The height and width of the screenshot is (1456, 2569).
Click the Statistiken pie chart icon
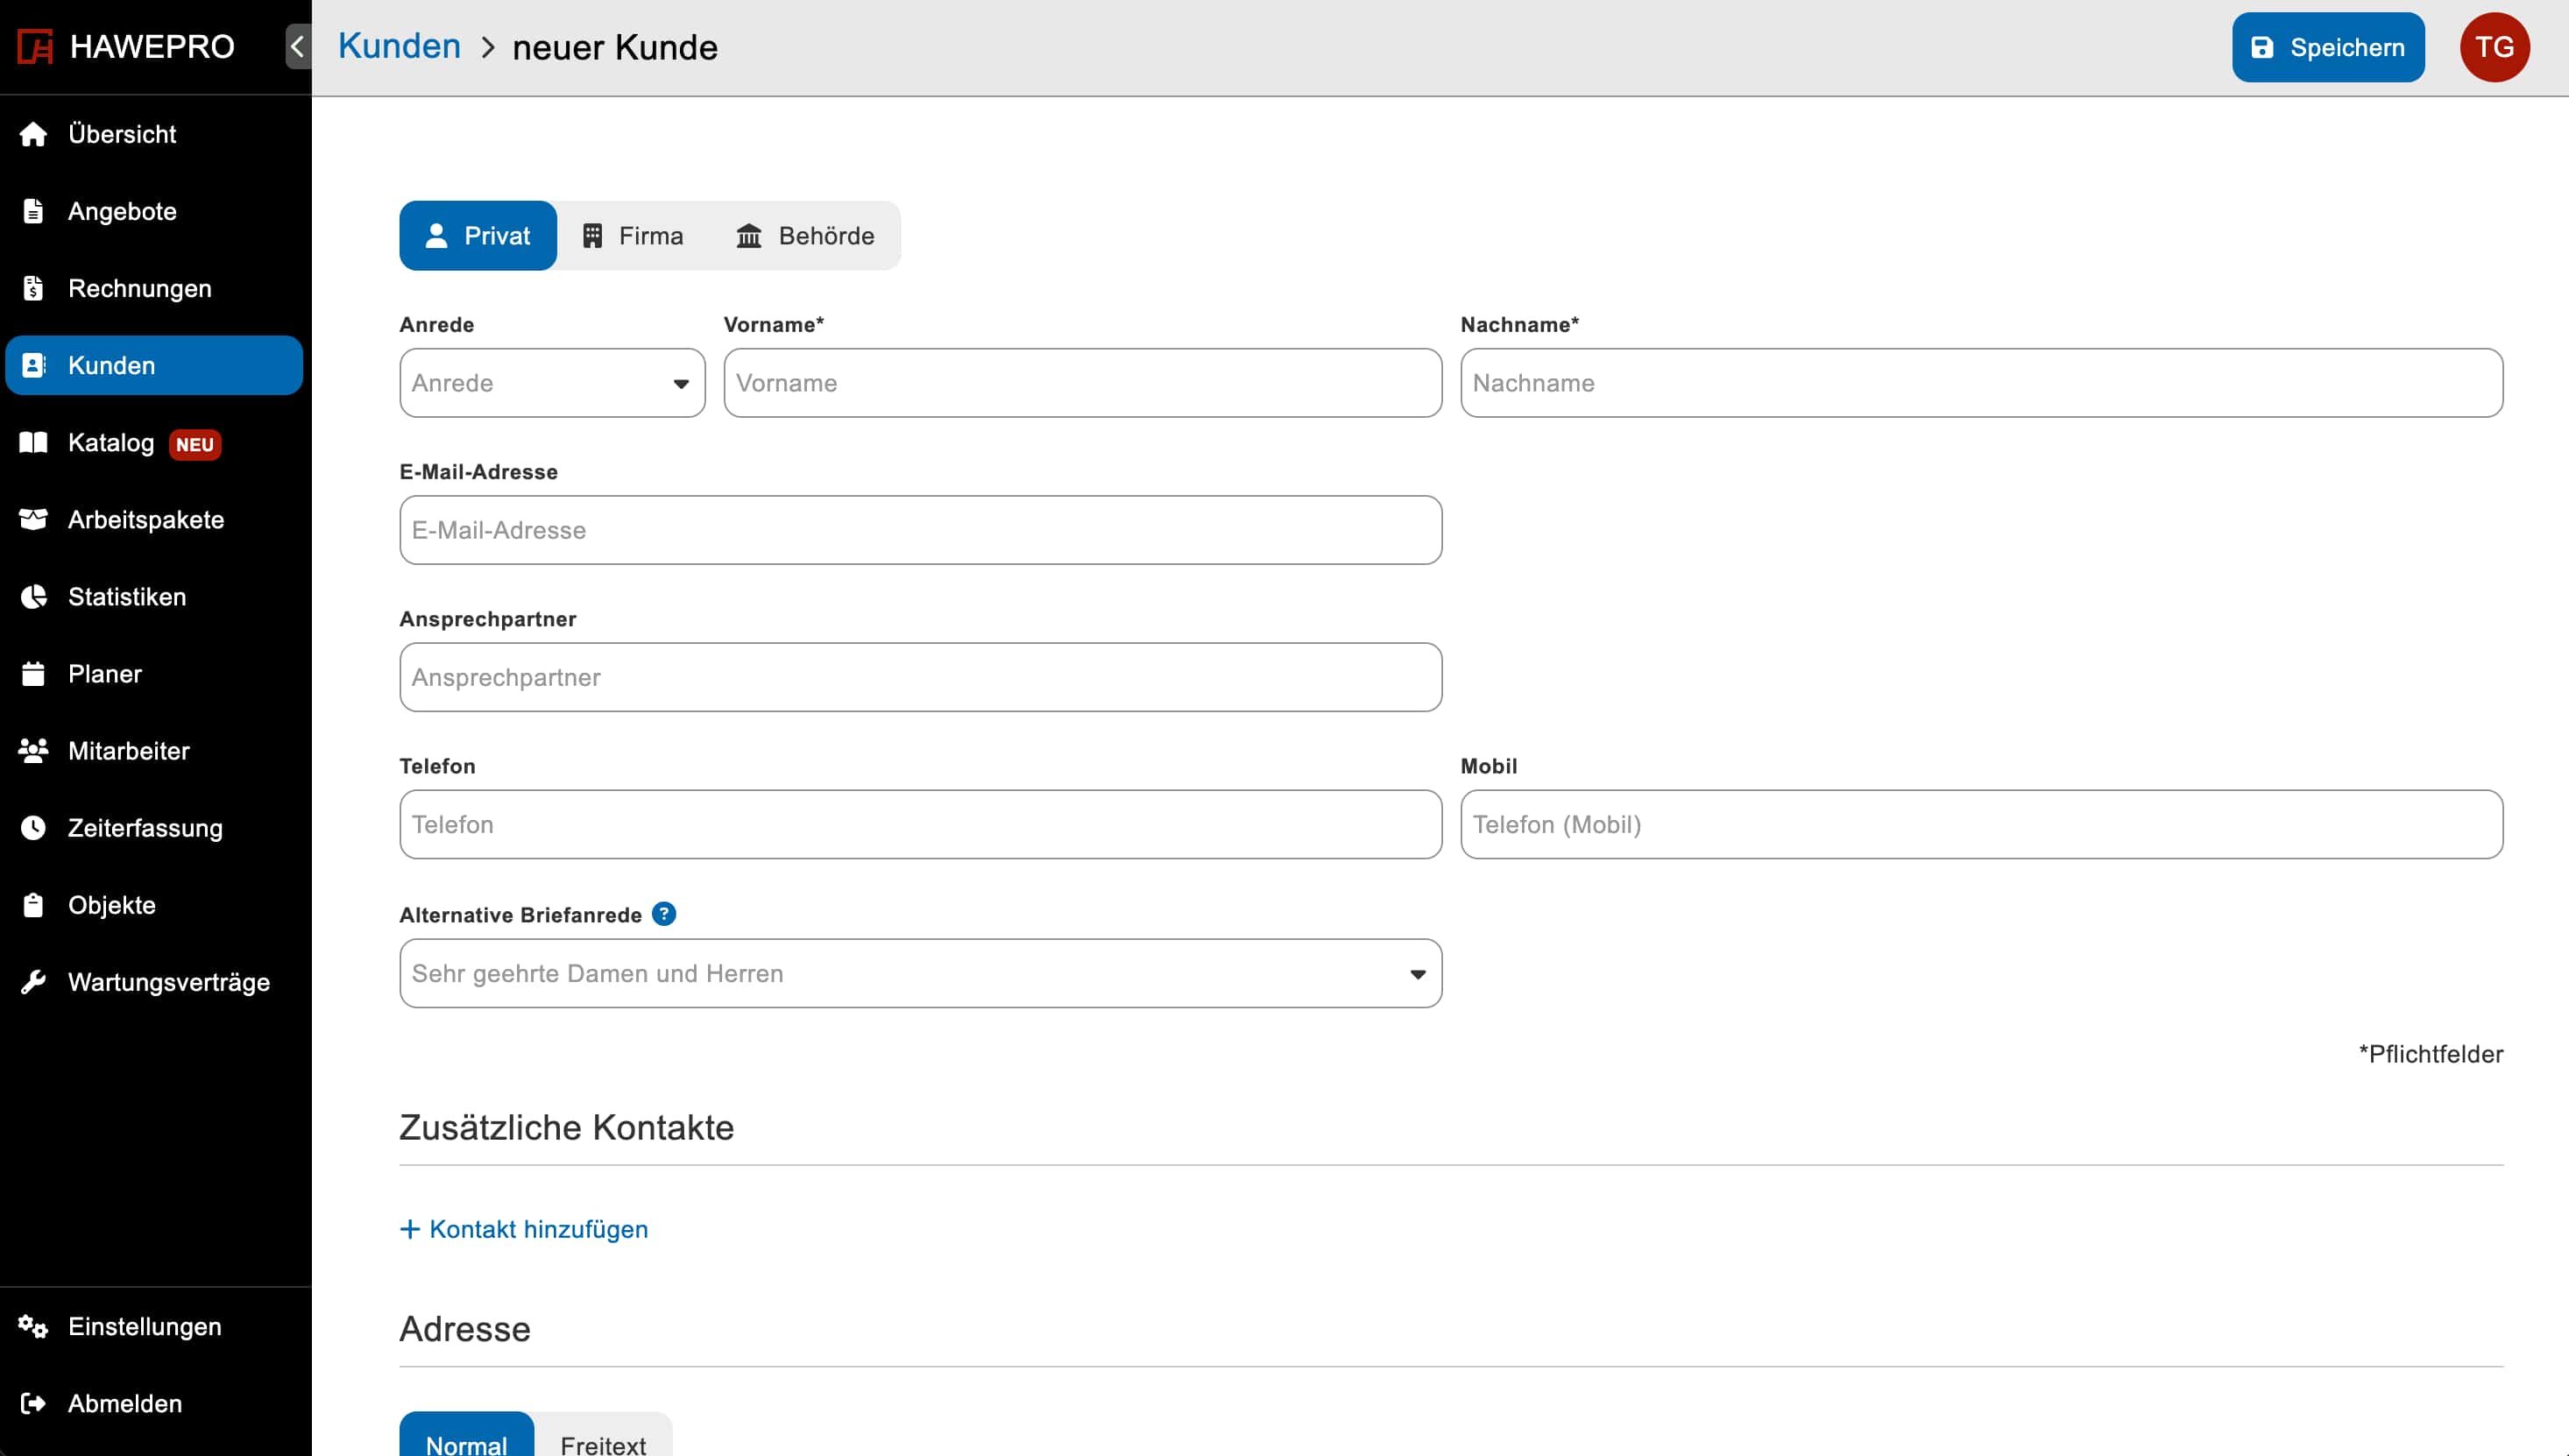pos(33,597)
